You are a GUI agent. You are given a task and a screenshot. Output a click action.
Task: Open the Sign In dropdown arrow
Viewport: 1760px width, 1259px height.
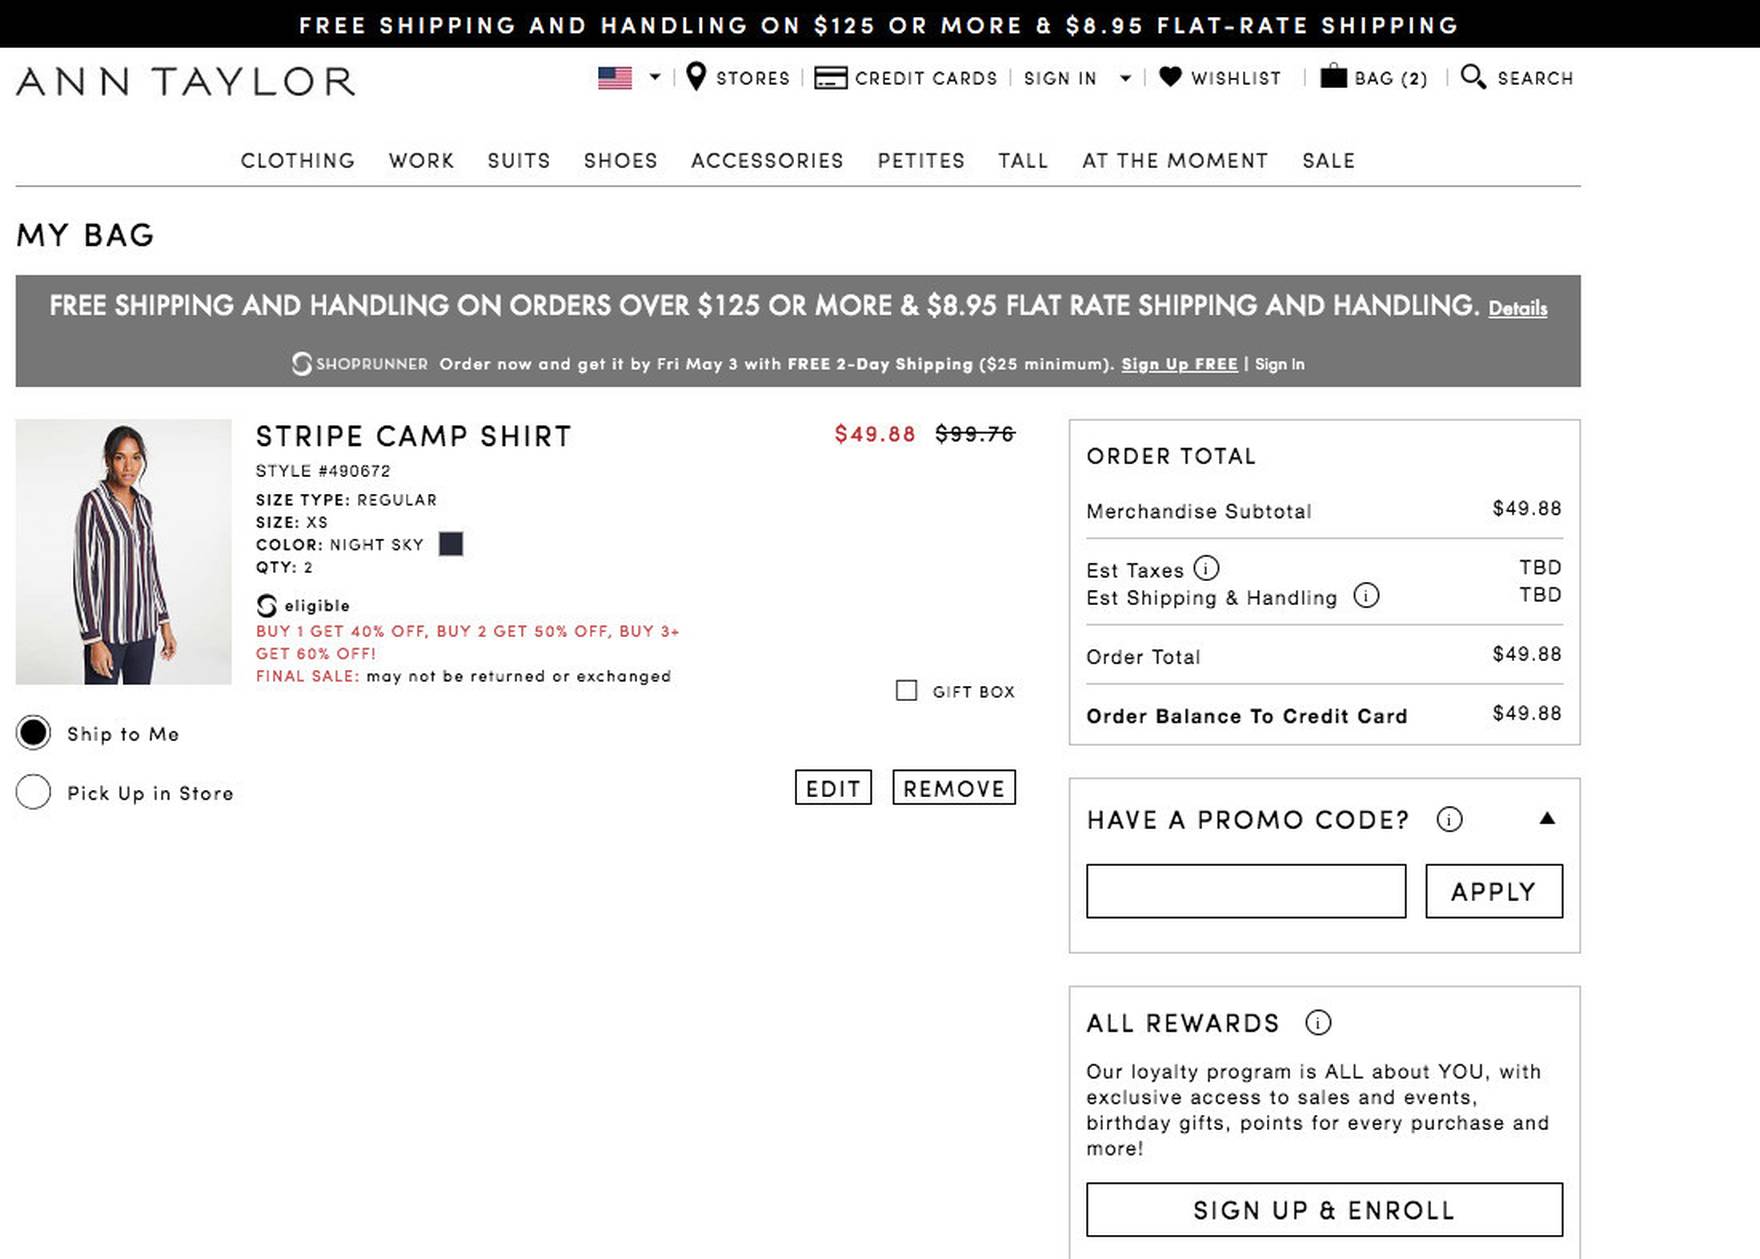coord(1126,79)
